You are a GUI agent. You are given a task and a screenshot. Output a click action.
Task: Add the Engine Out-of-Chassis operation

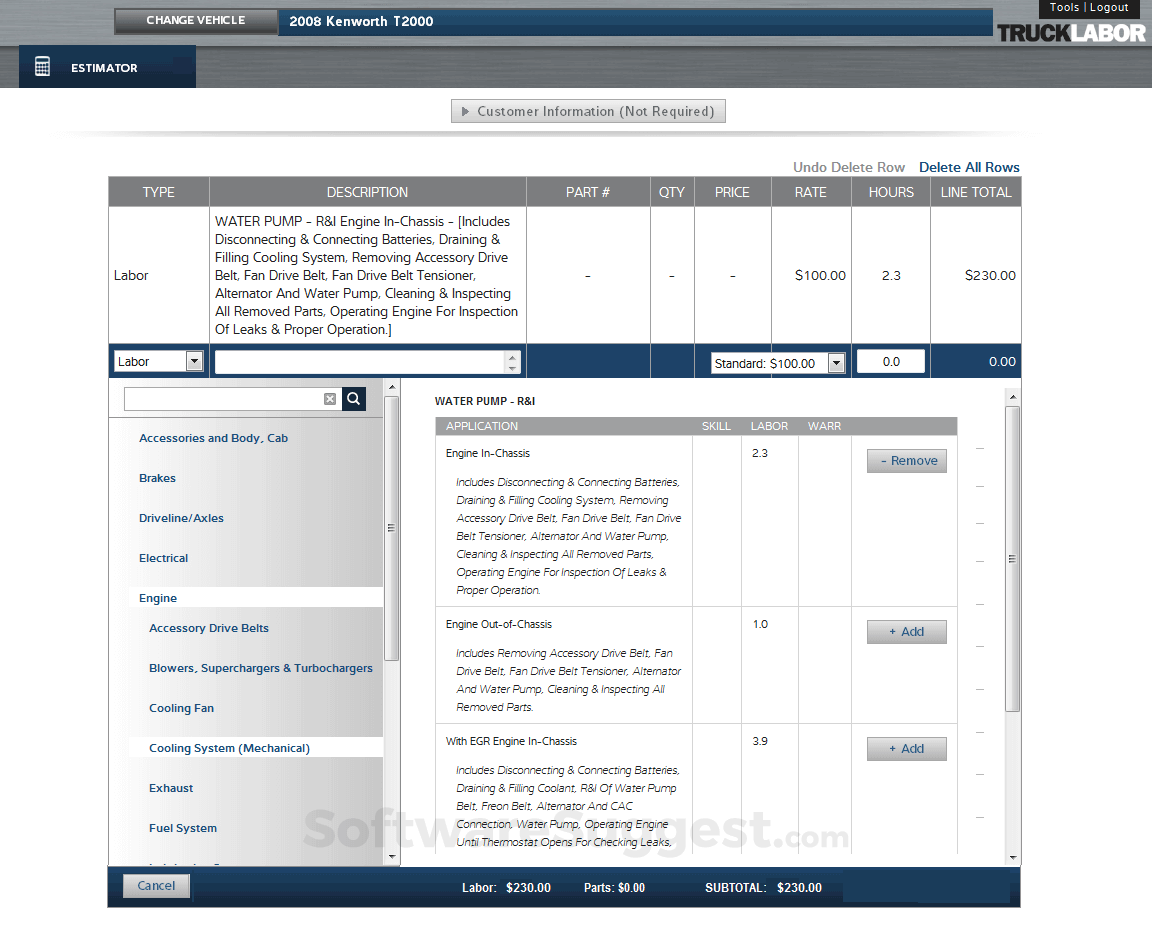pyautogui.click(x=906, y=631)
